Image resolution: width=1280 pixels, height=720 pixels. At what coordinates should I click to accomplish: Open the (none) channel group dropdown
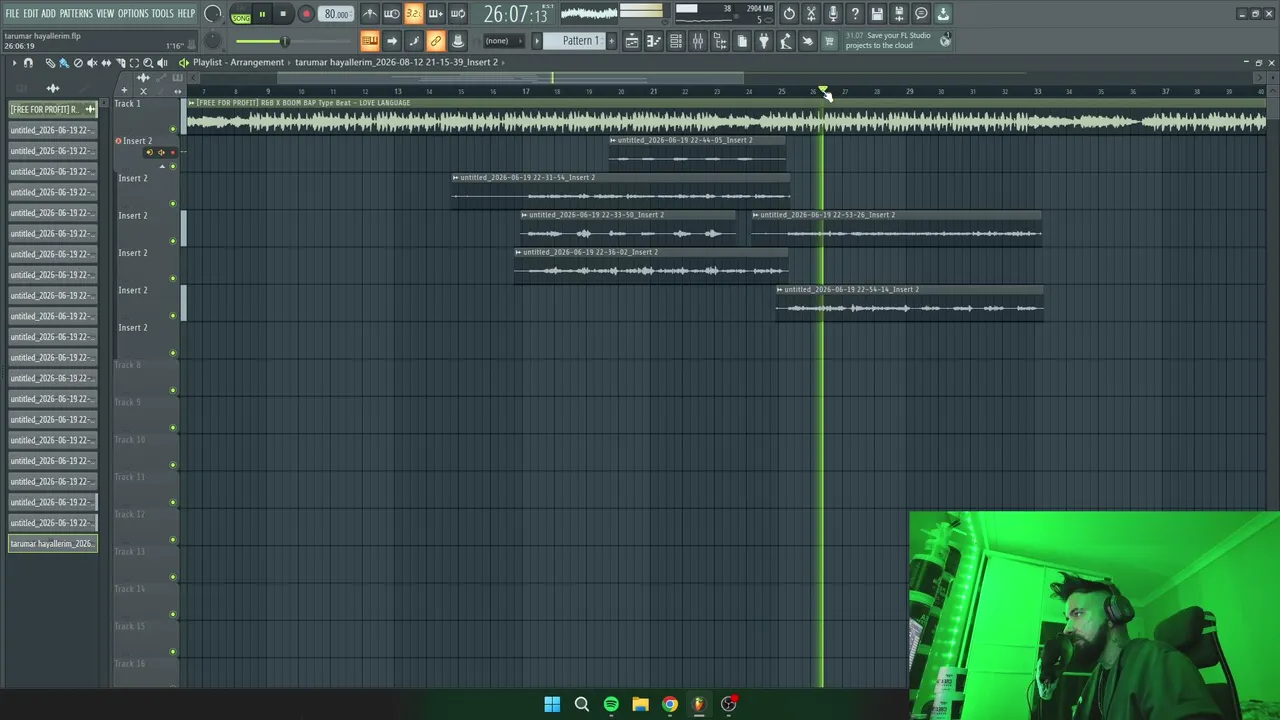[503, 41]
